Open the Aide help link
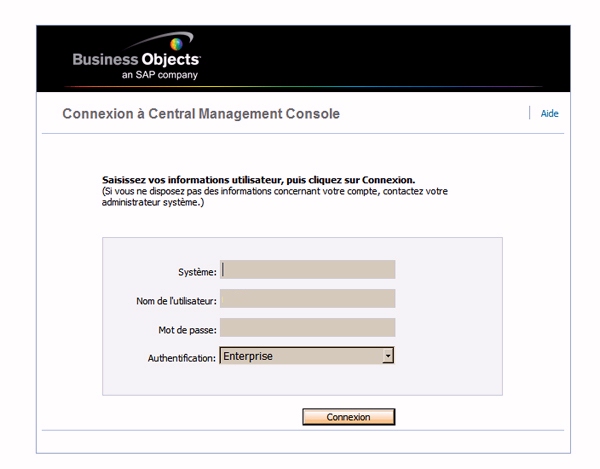The height and width of the screenshot is (469, 600). coord(549,114)
